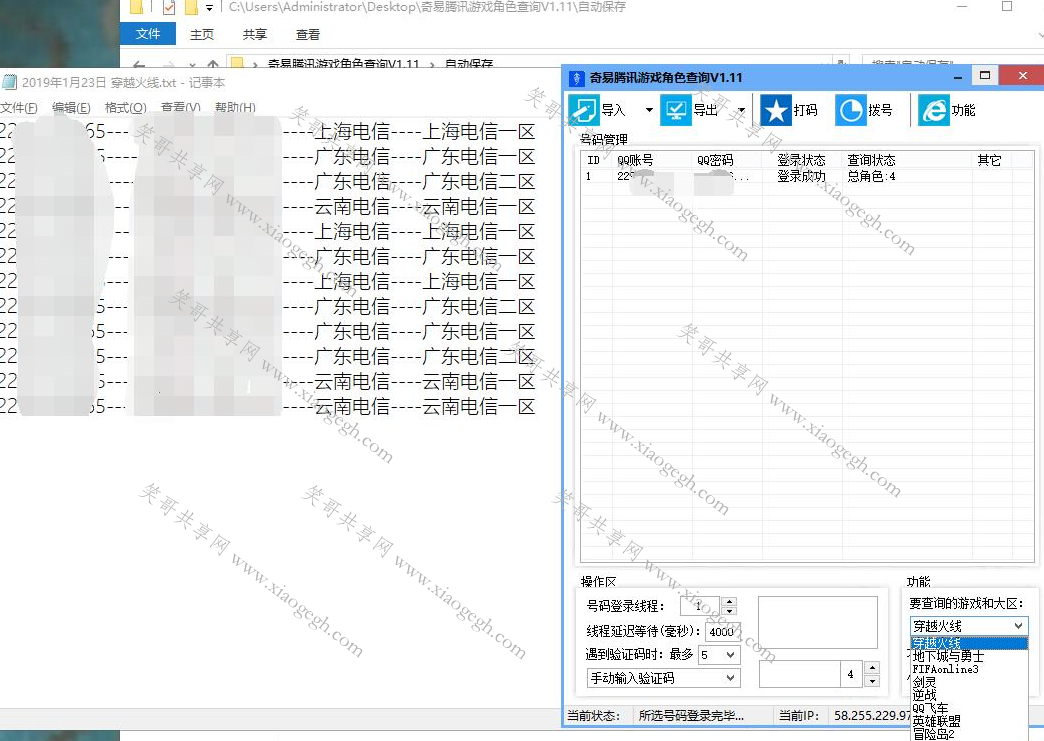Choose QQ飞车 from the game list
Viewport: 1044px width, 741px height.
(969, 708)
